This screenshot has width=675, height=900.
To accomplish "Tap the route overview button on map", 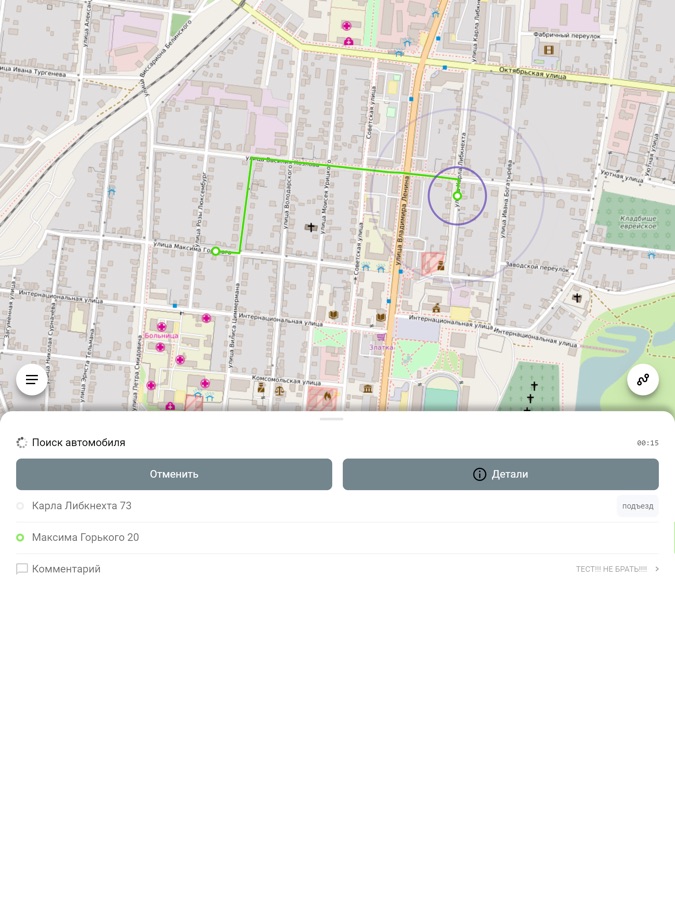I will tap(643, 380).
